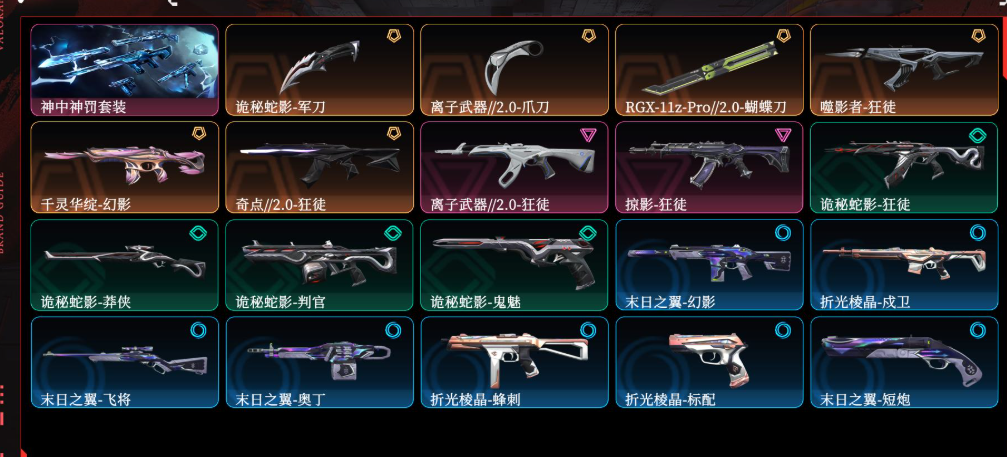Click the tier icon on 离子武器//2.0-爪刀
The image size is (1007, 457).
coord(590,36)
